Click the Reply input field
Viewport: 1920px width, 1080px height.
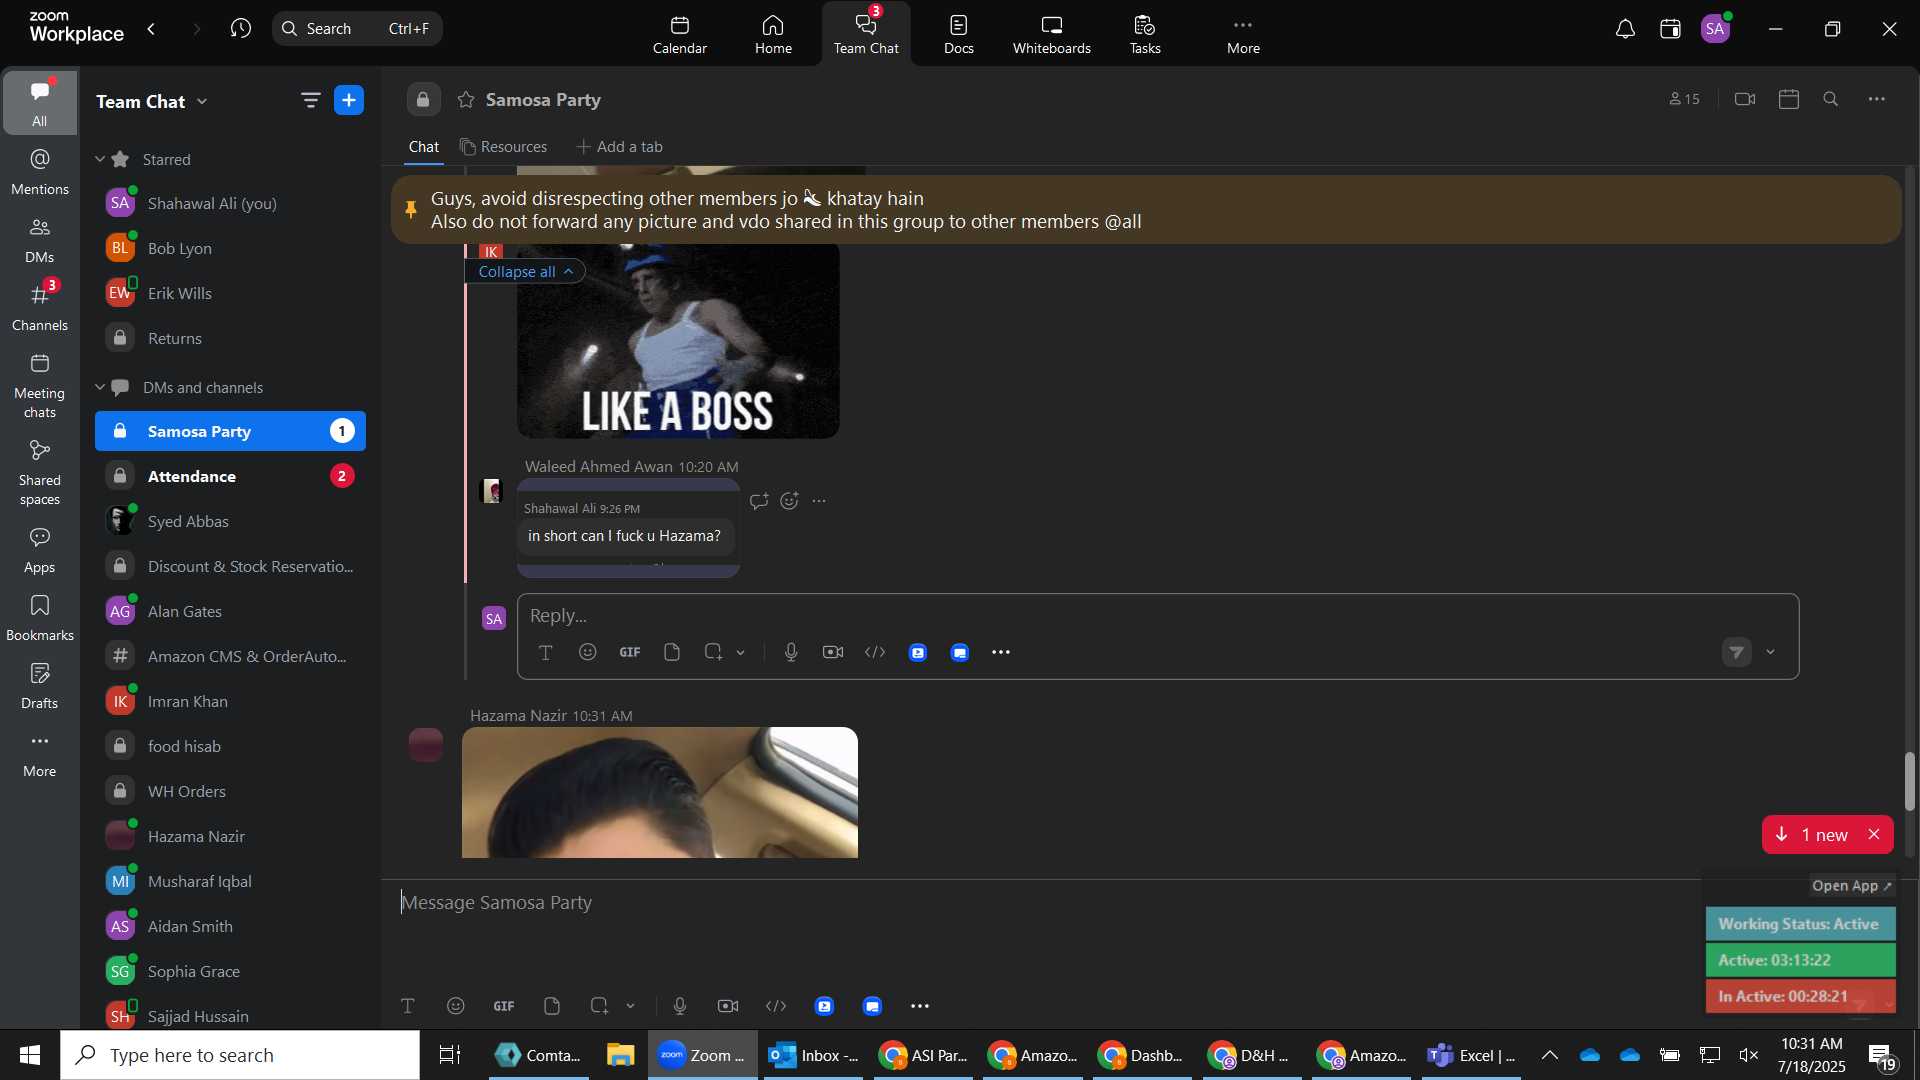(x=1157, y=616)
